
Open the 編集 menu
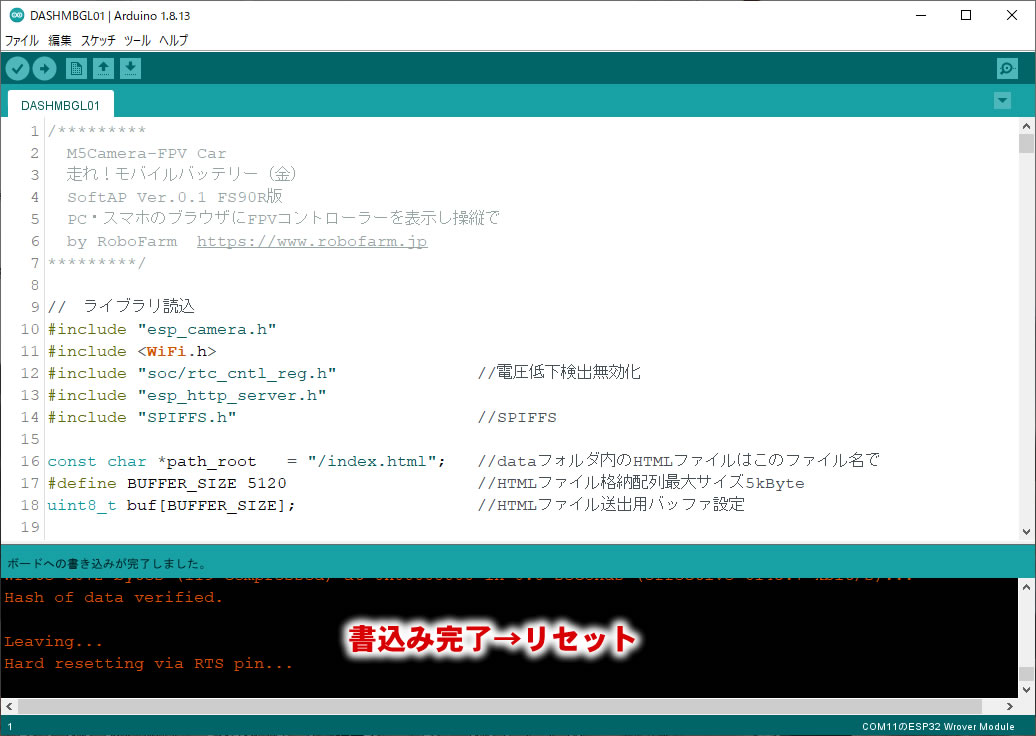click(x=59, y=40)
